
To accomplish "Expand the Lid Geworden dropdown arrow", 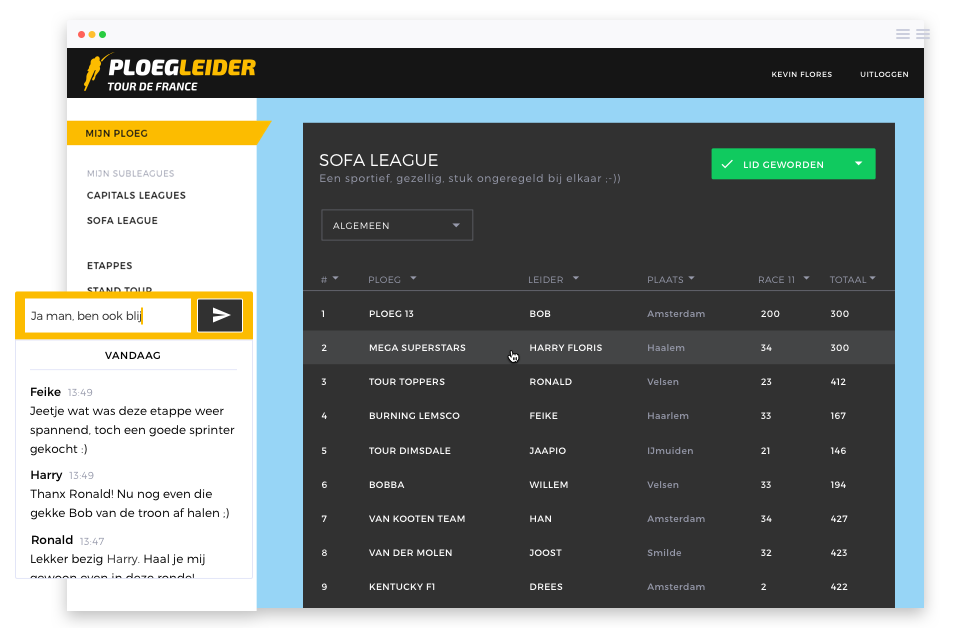I will 858,164.
